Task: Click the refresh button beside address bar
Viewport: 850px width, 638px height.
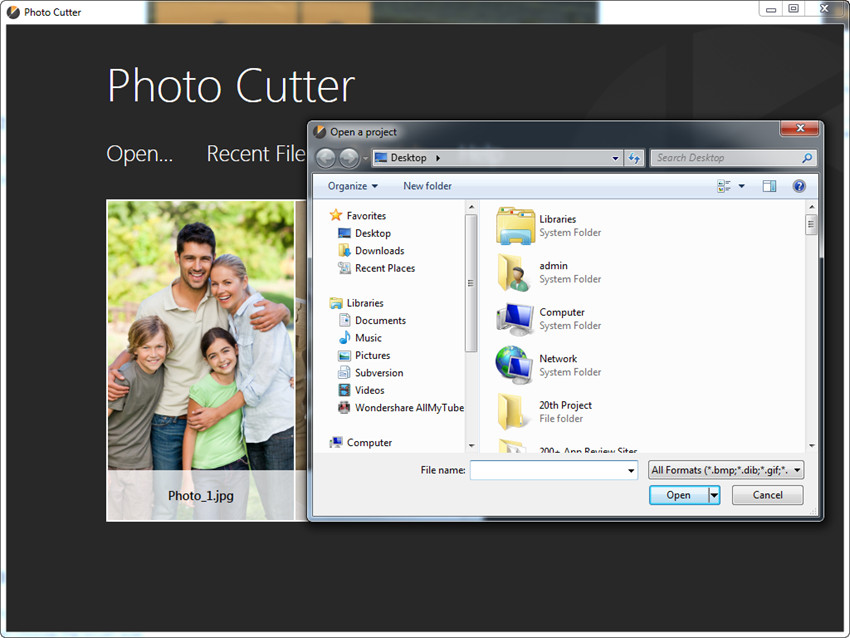Action: tap(634, 158)
